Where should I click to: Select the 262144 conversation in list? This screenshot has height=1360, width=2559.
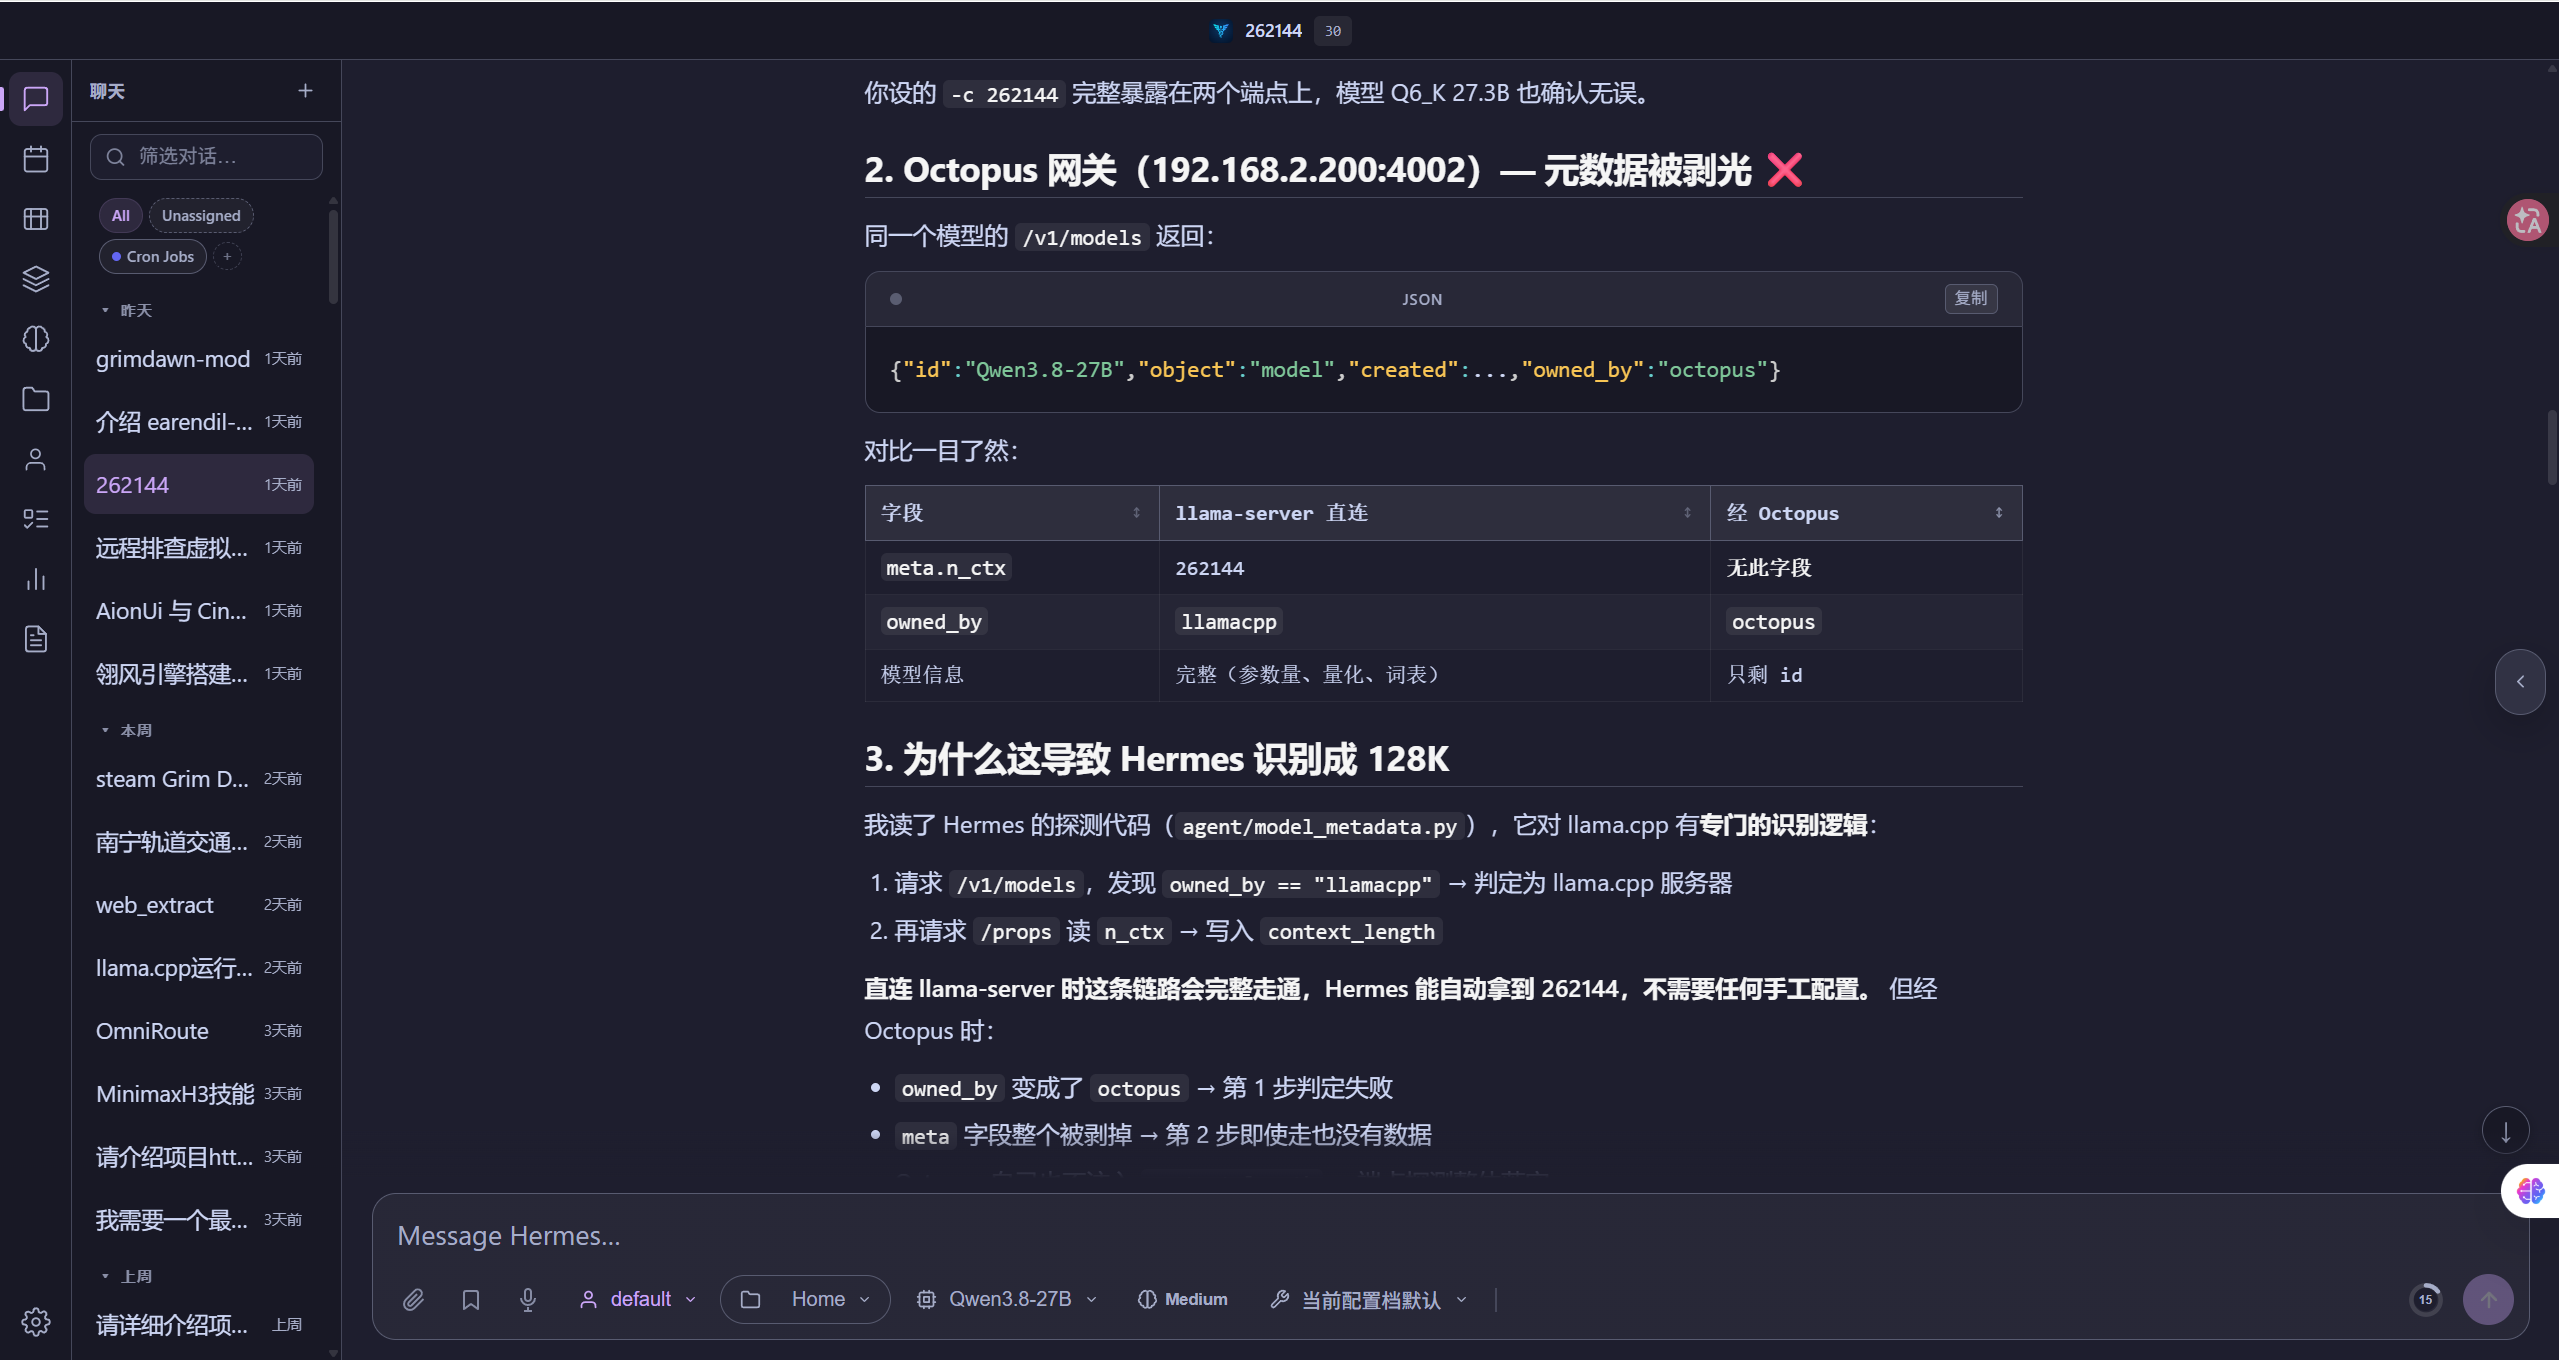199,485
